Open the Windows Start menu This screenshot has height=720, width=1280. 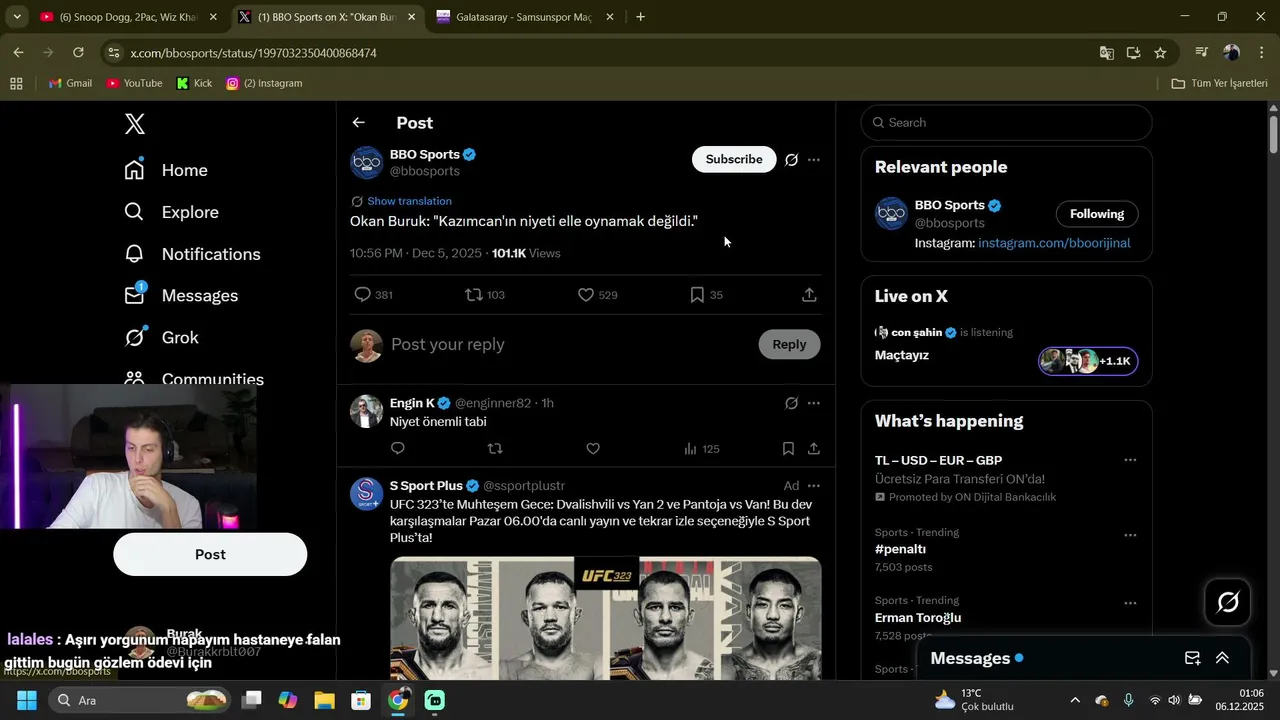[26, 700]
